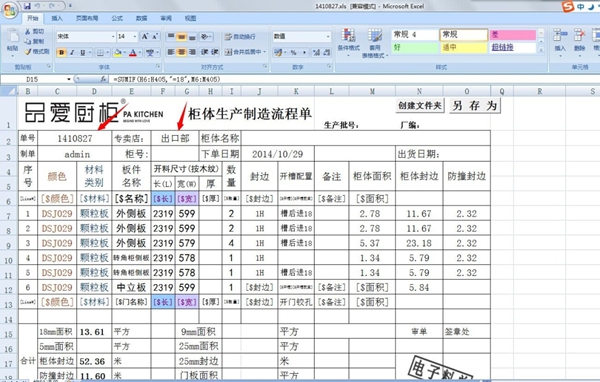Screen dimensions: 600x382
Task: Click the Orientation text rotation icon
Action: (x=205, y=36)
